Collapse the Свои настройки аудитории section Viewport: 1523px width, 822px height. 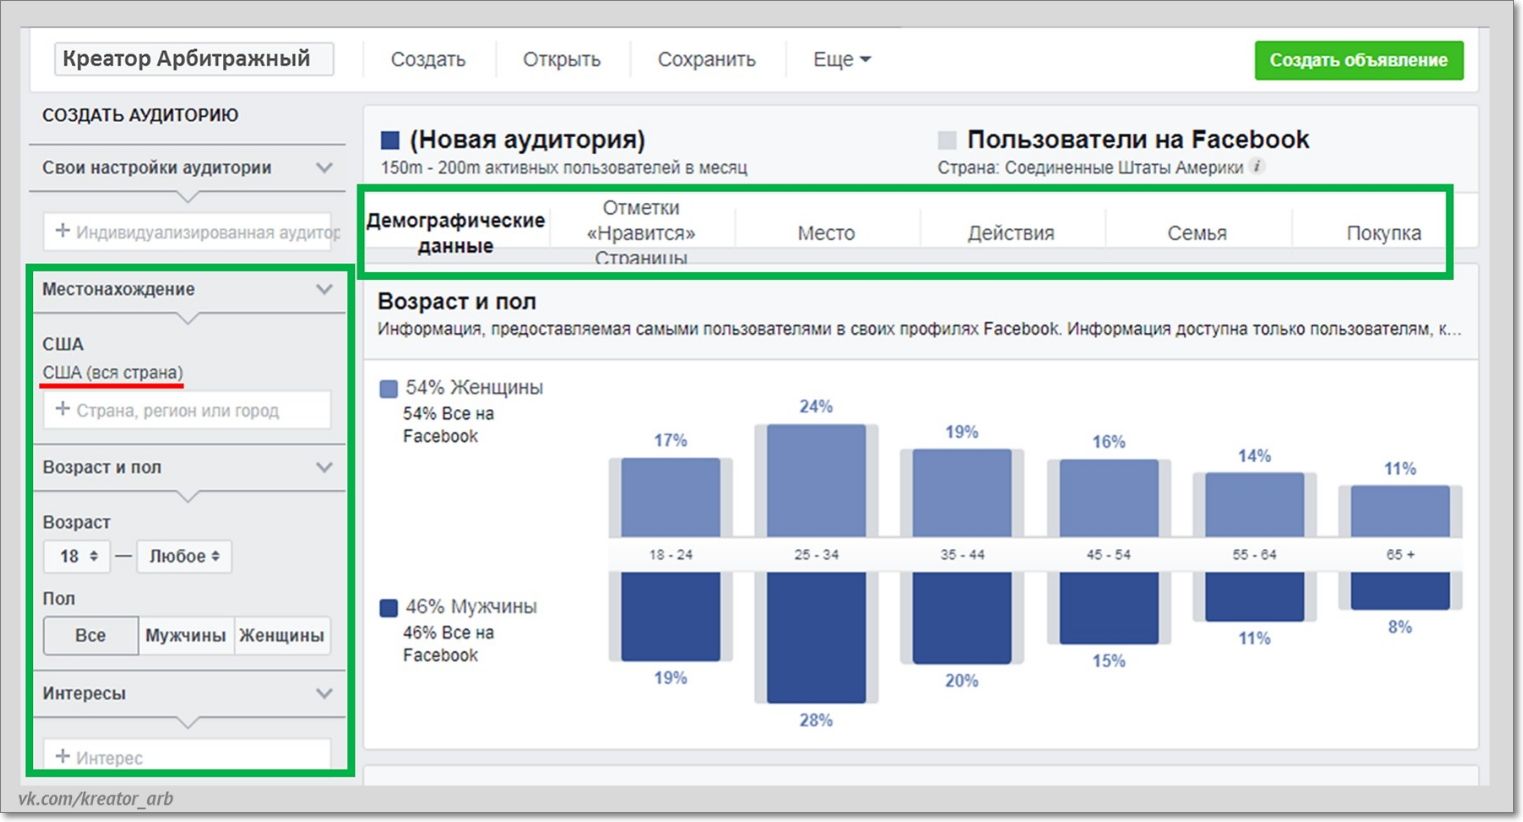(x=324, y=167)
